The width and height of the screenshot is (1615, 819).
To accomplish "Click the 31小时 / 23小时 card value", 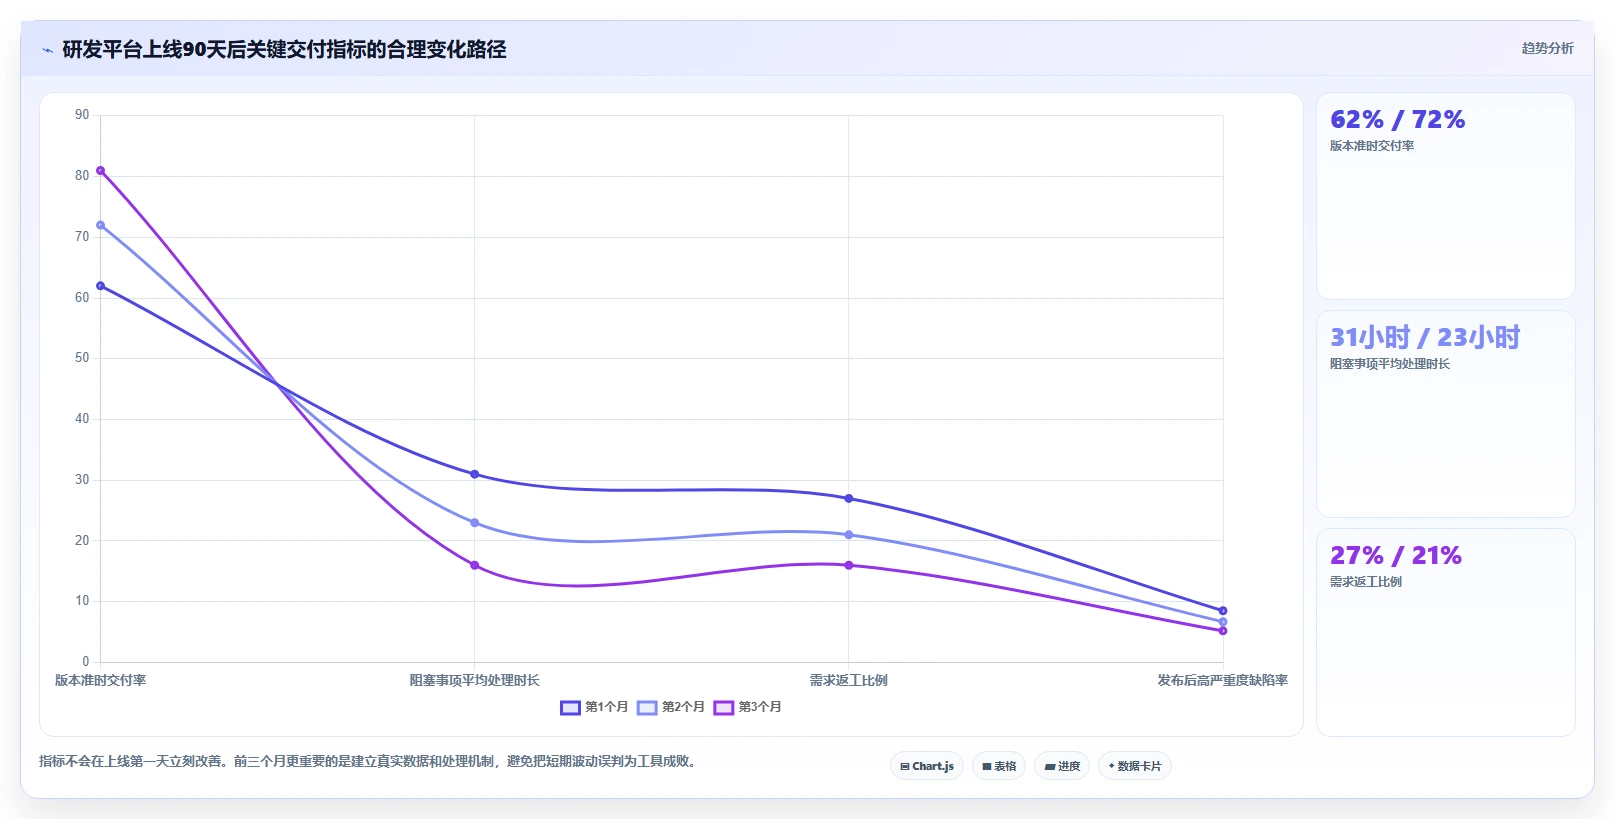I will (x=1425, y=337).
